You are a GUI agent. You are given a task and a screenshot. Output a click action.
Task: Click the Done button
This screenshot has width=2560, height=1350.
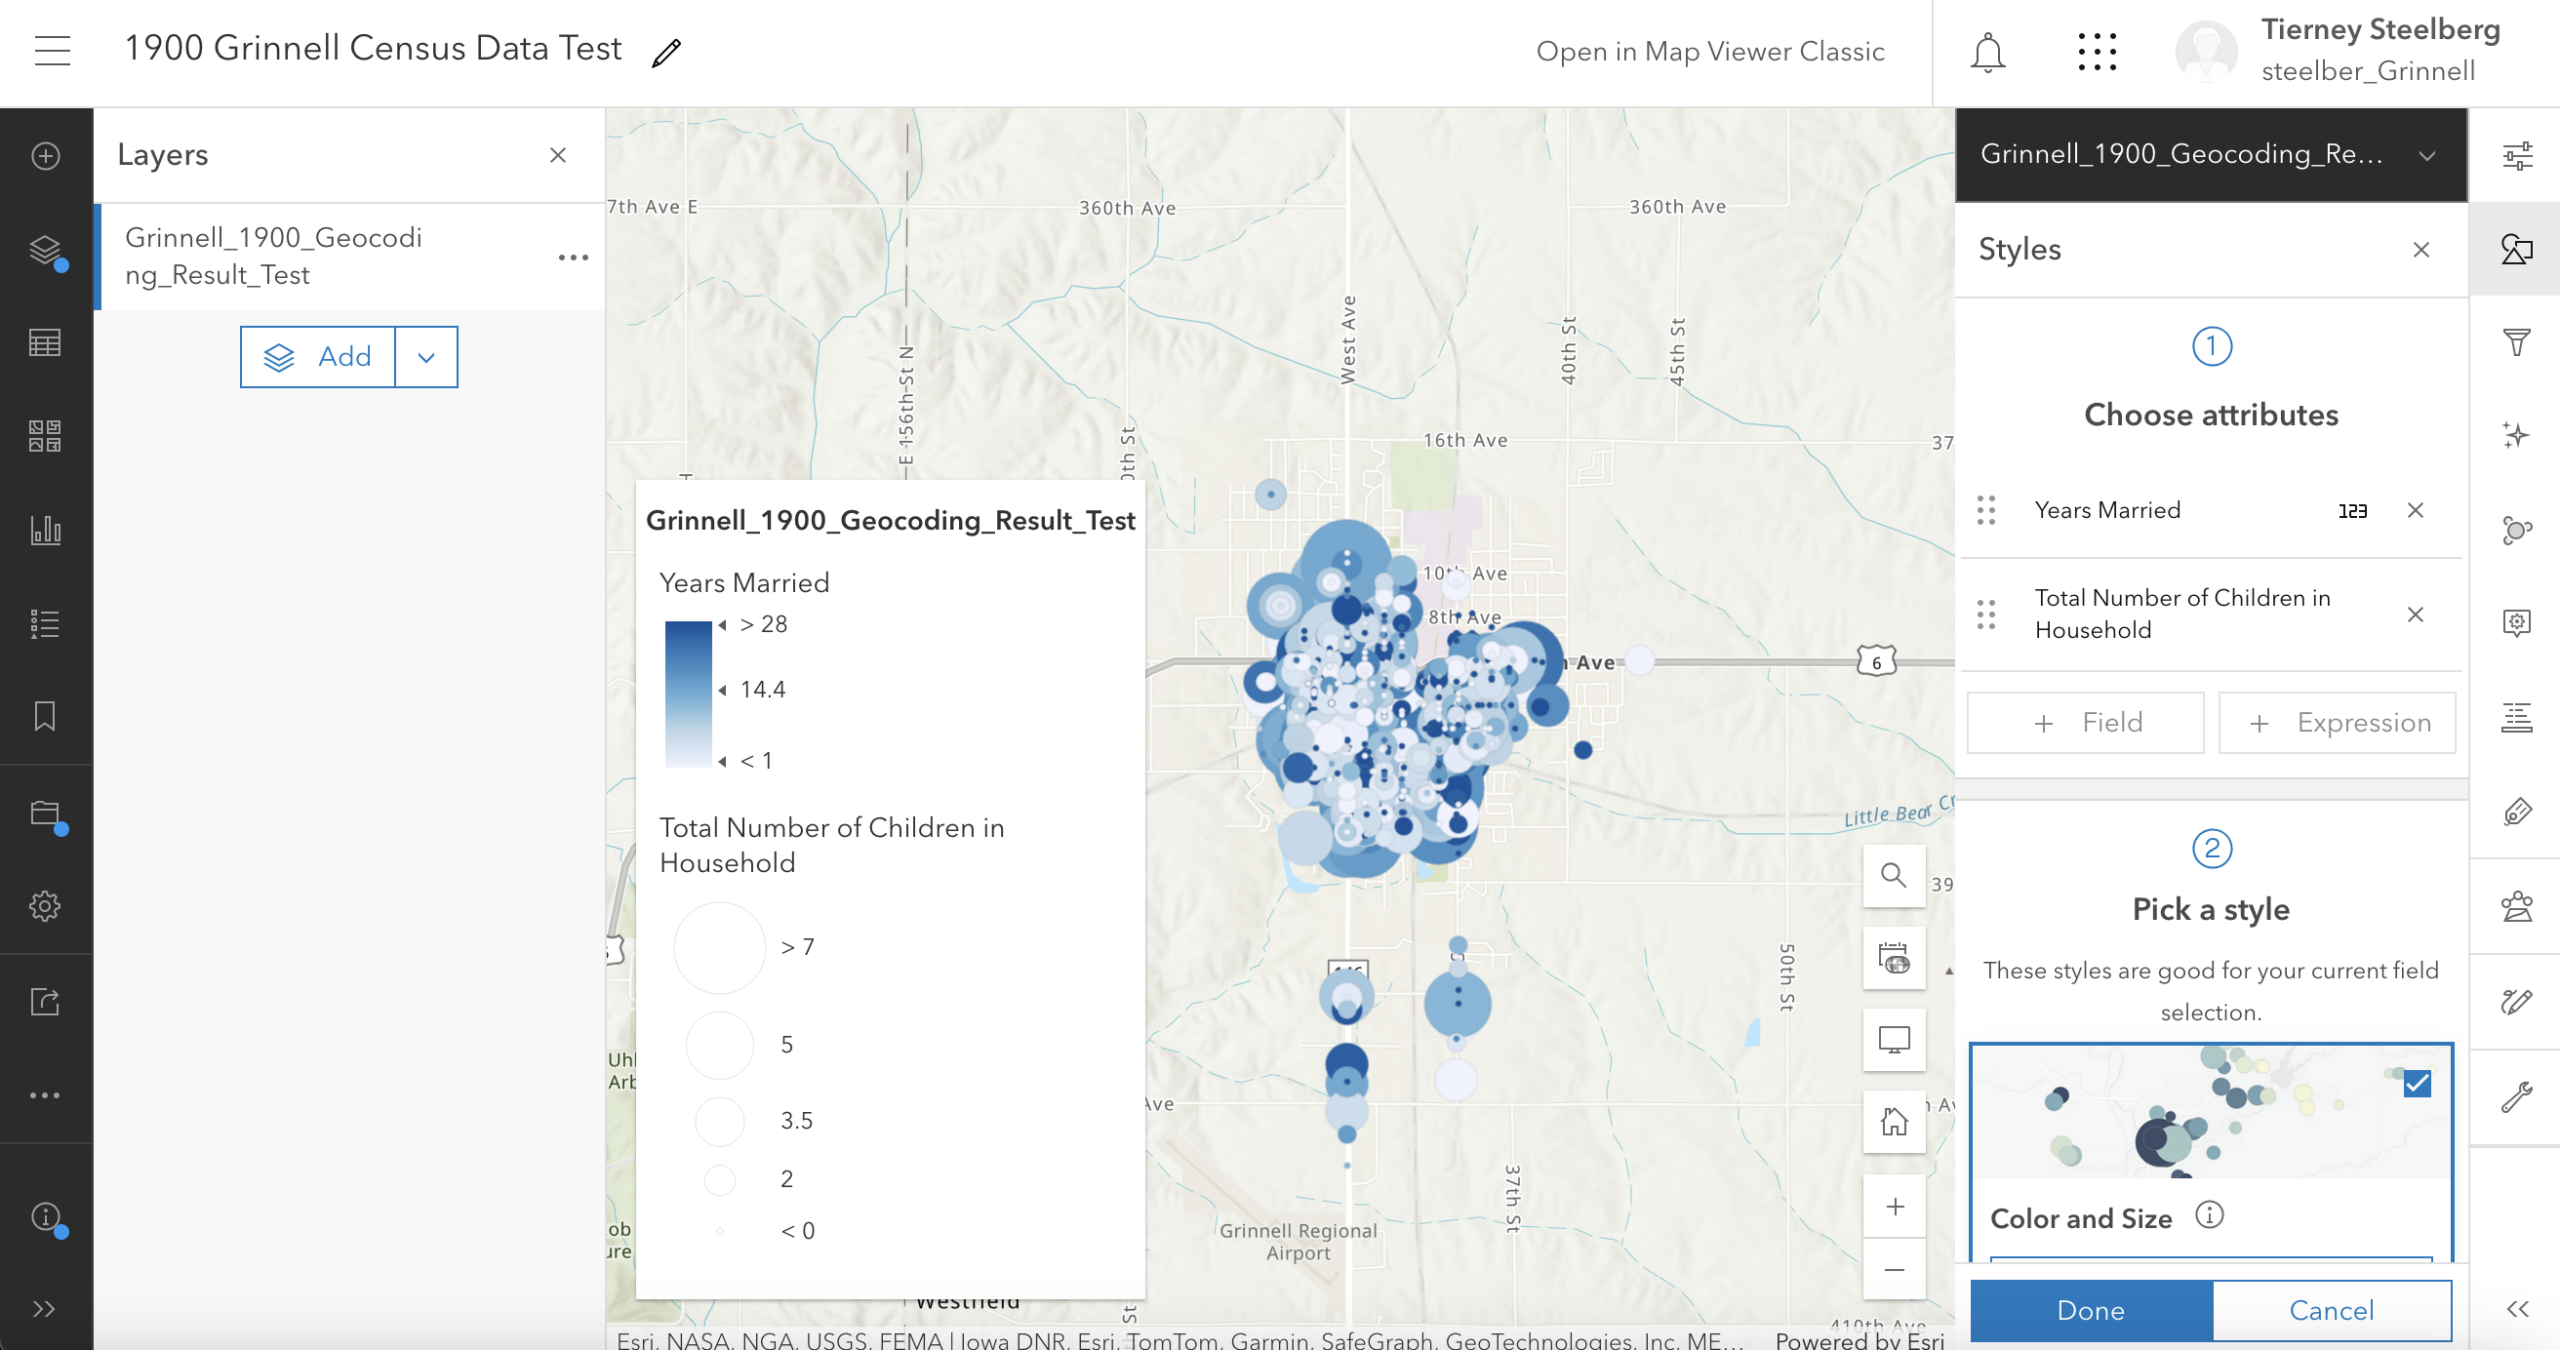(x=2091, y=1310)
